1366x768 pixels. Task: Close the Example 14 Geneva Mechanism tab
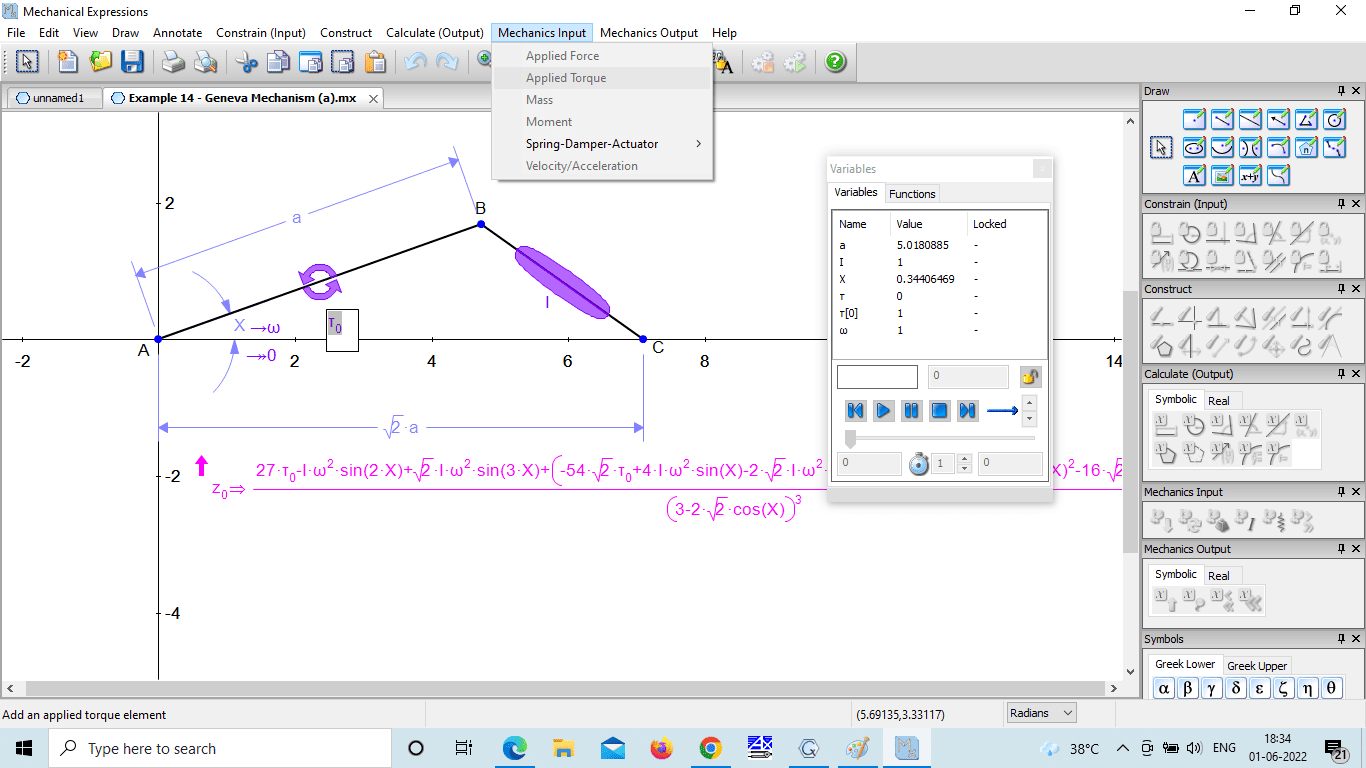373,98
